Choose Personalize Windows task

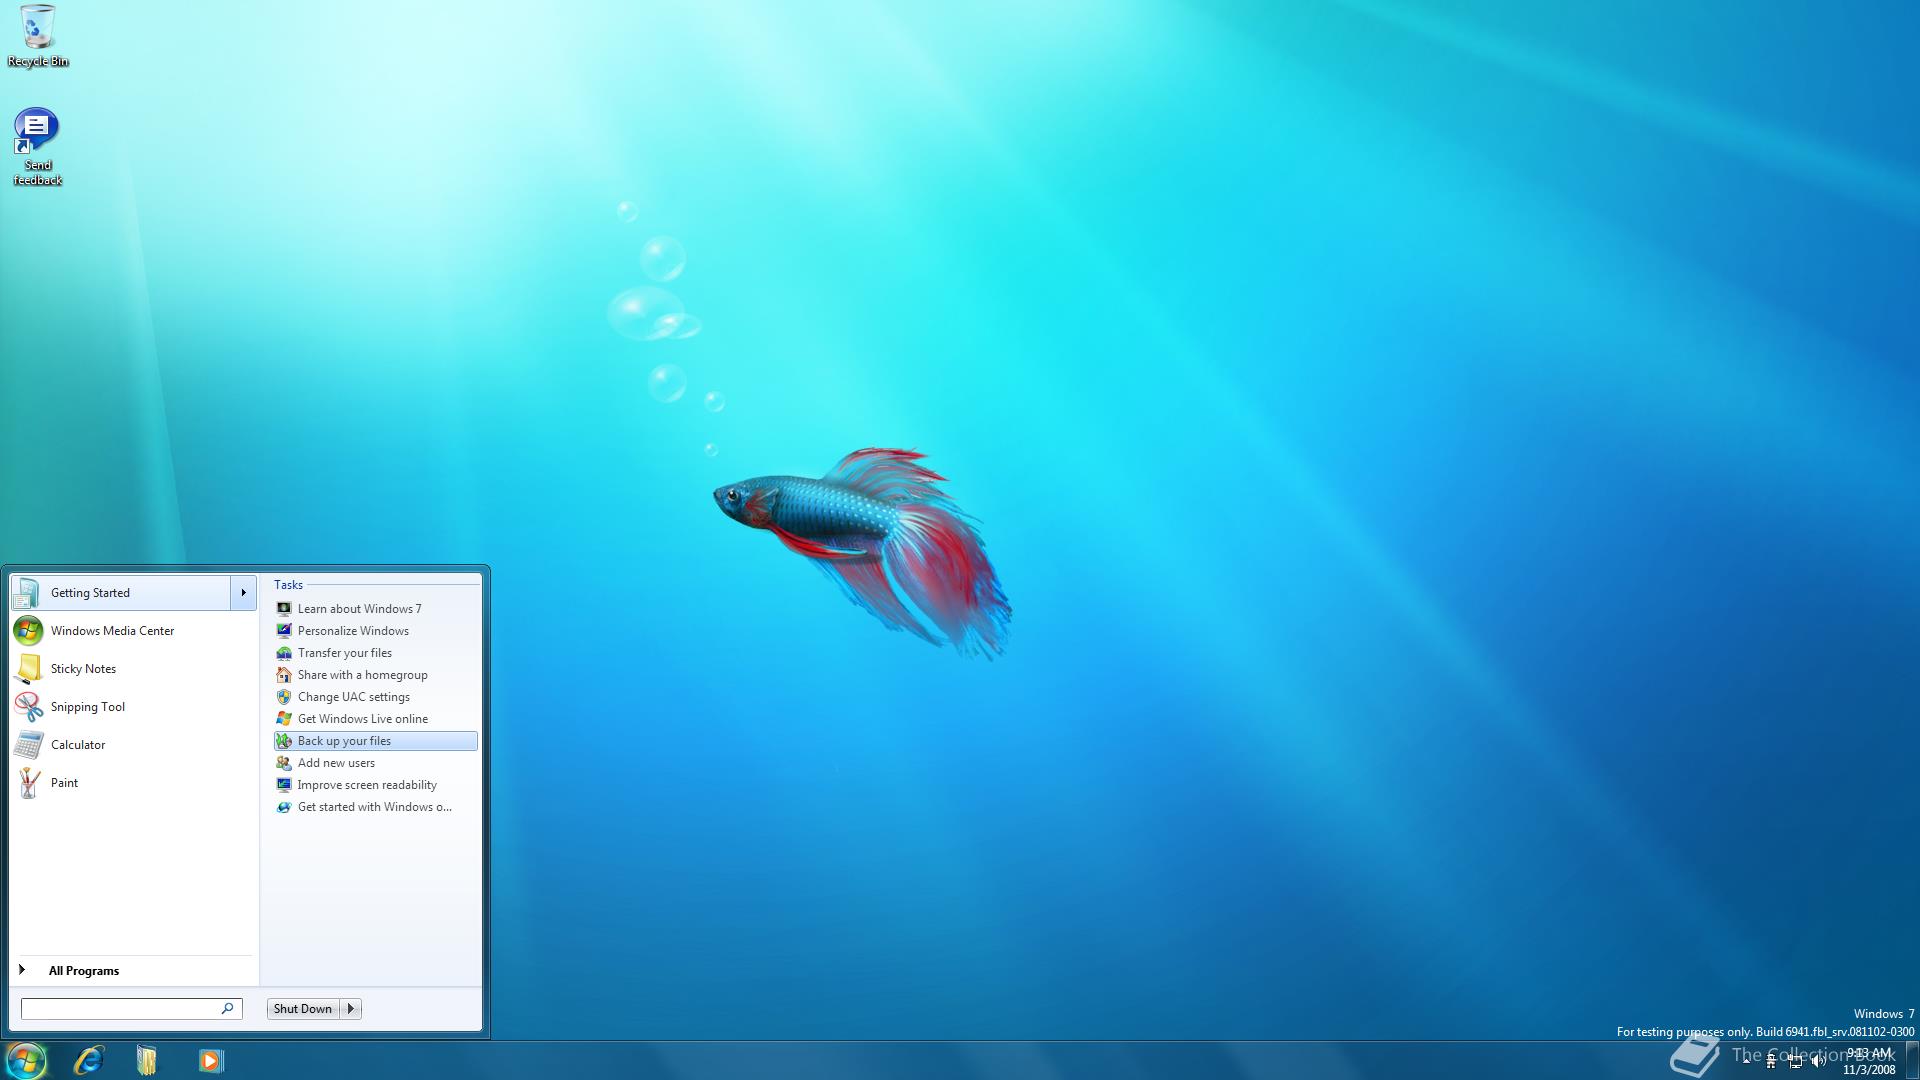(375, 631)
